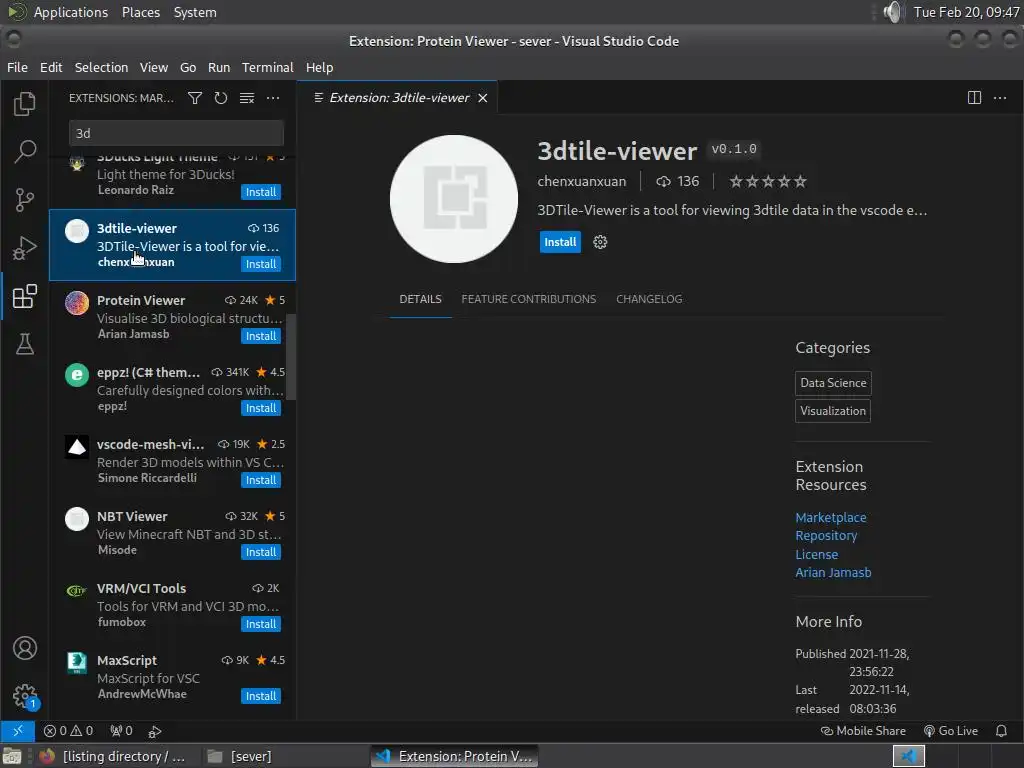Click the chenxuanxuan publisher name
Screen dimensions: 1024x768
pos(581,182)
